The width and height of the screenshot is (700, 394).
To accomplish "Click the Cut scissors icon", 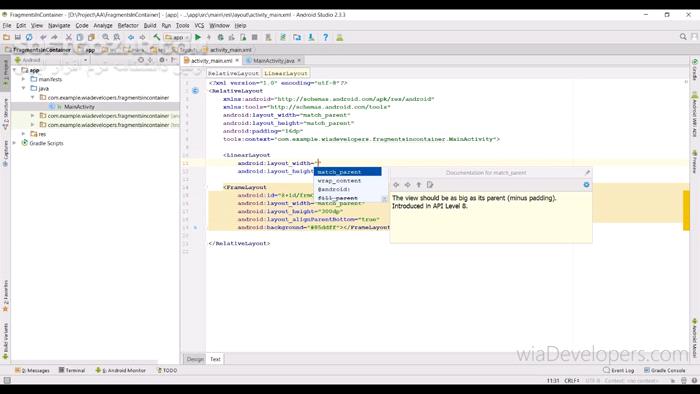I will pos(69,37).
